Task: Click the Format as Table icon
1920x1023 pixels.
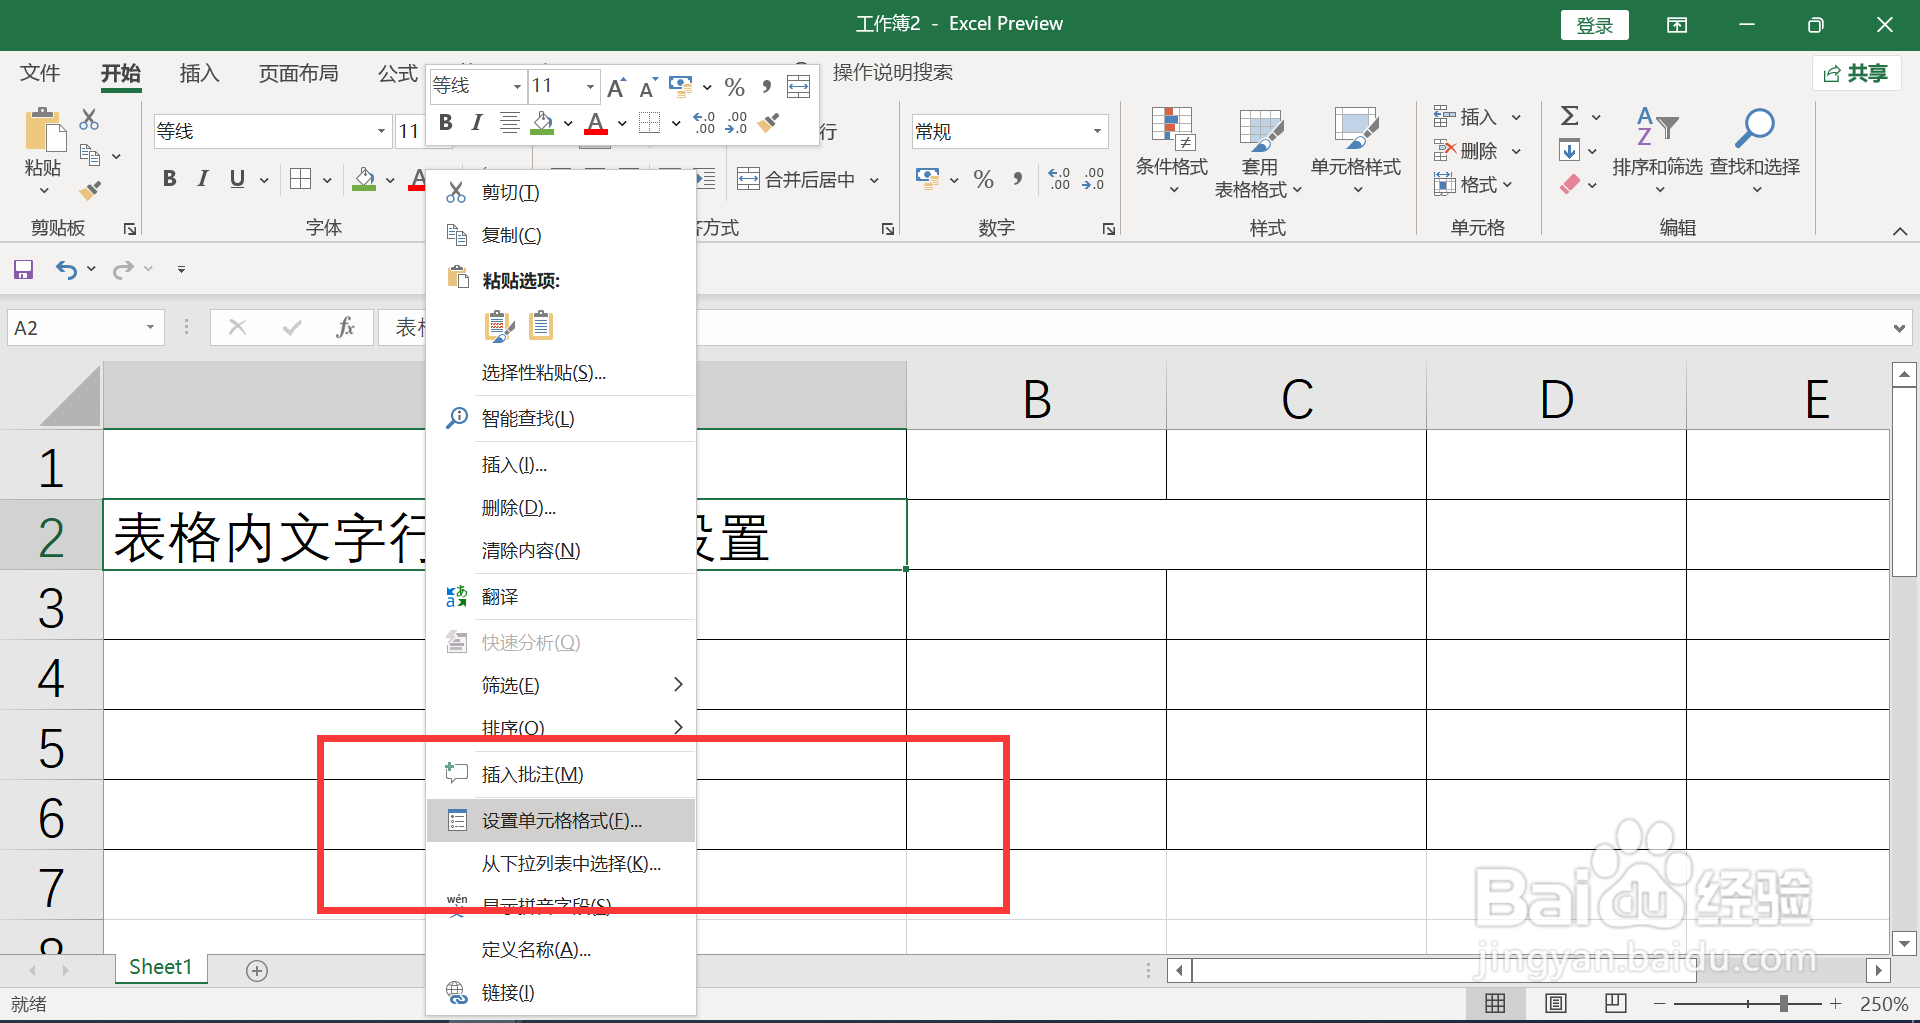Action: click(1260, 128)
